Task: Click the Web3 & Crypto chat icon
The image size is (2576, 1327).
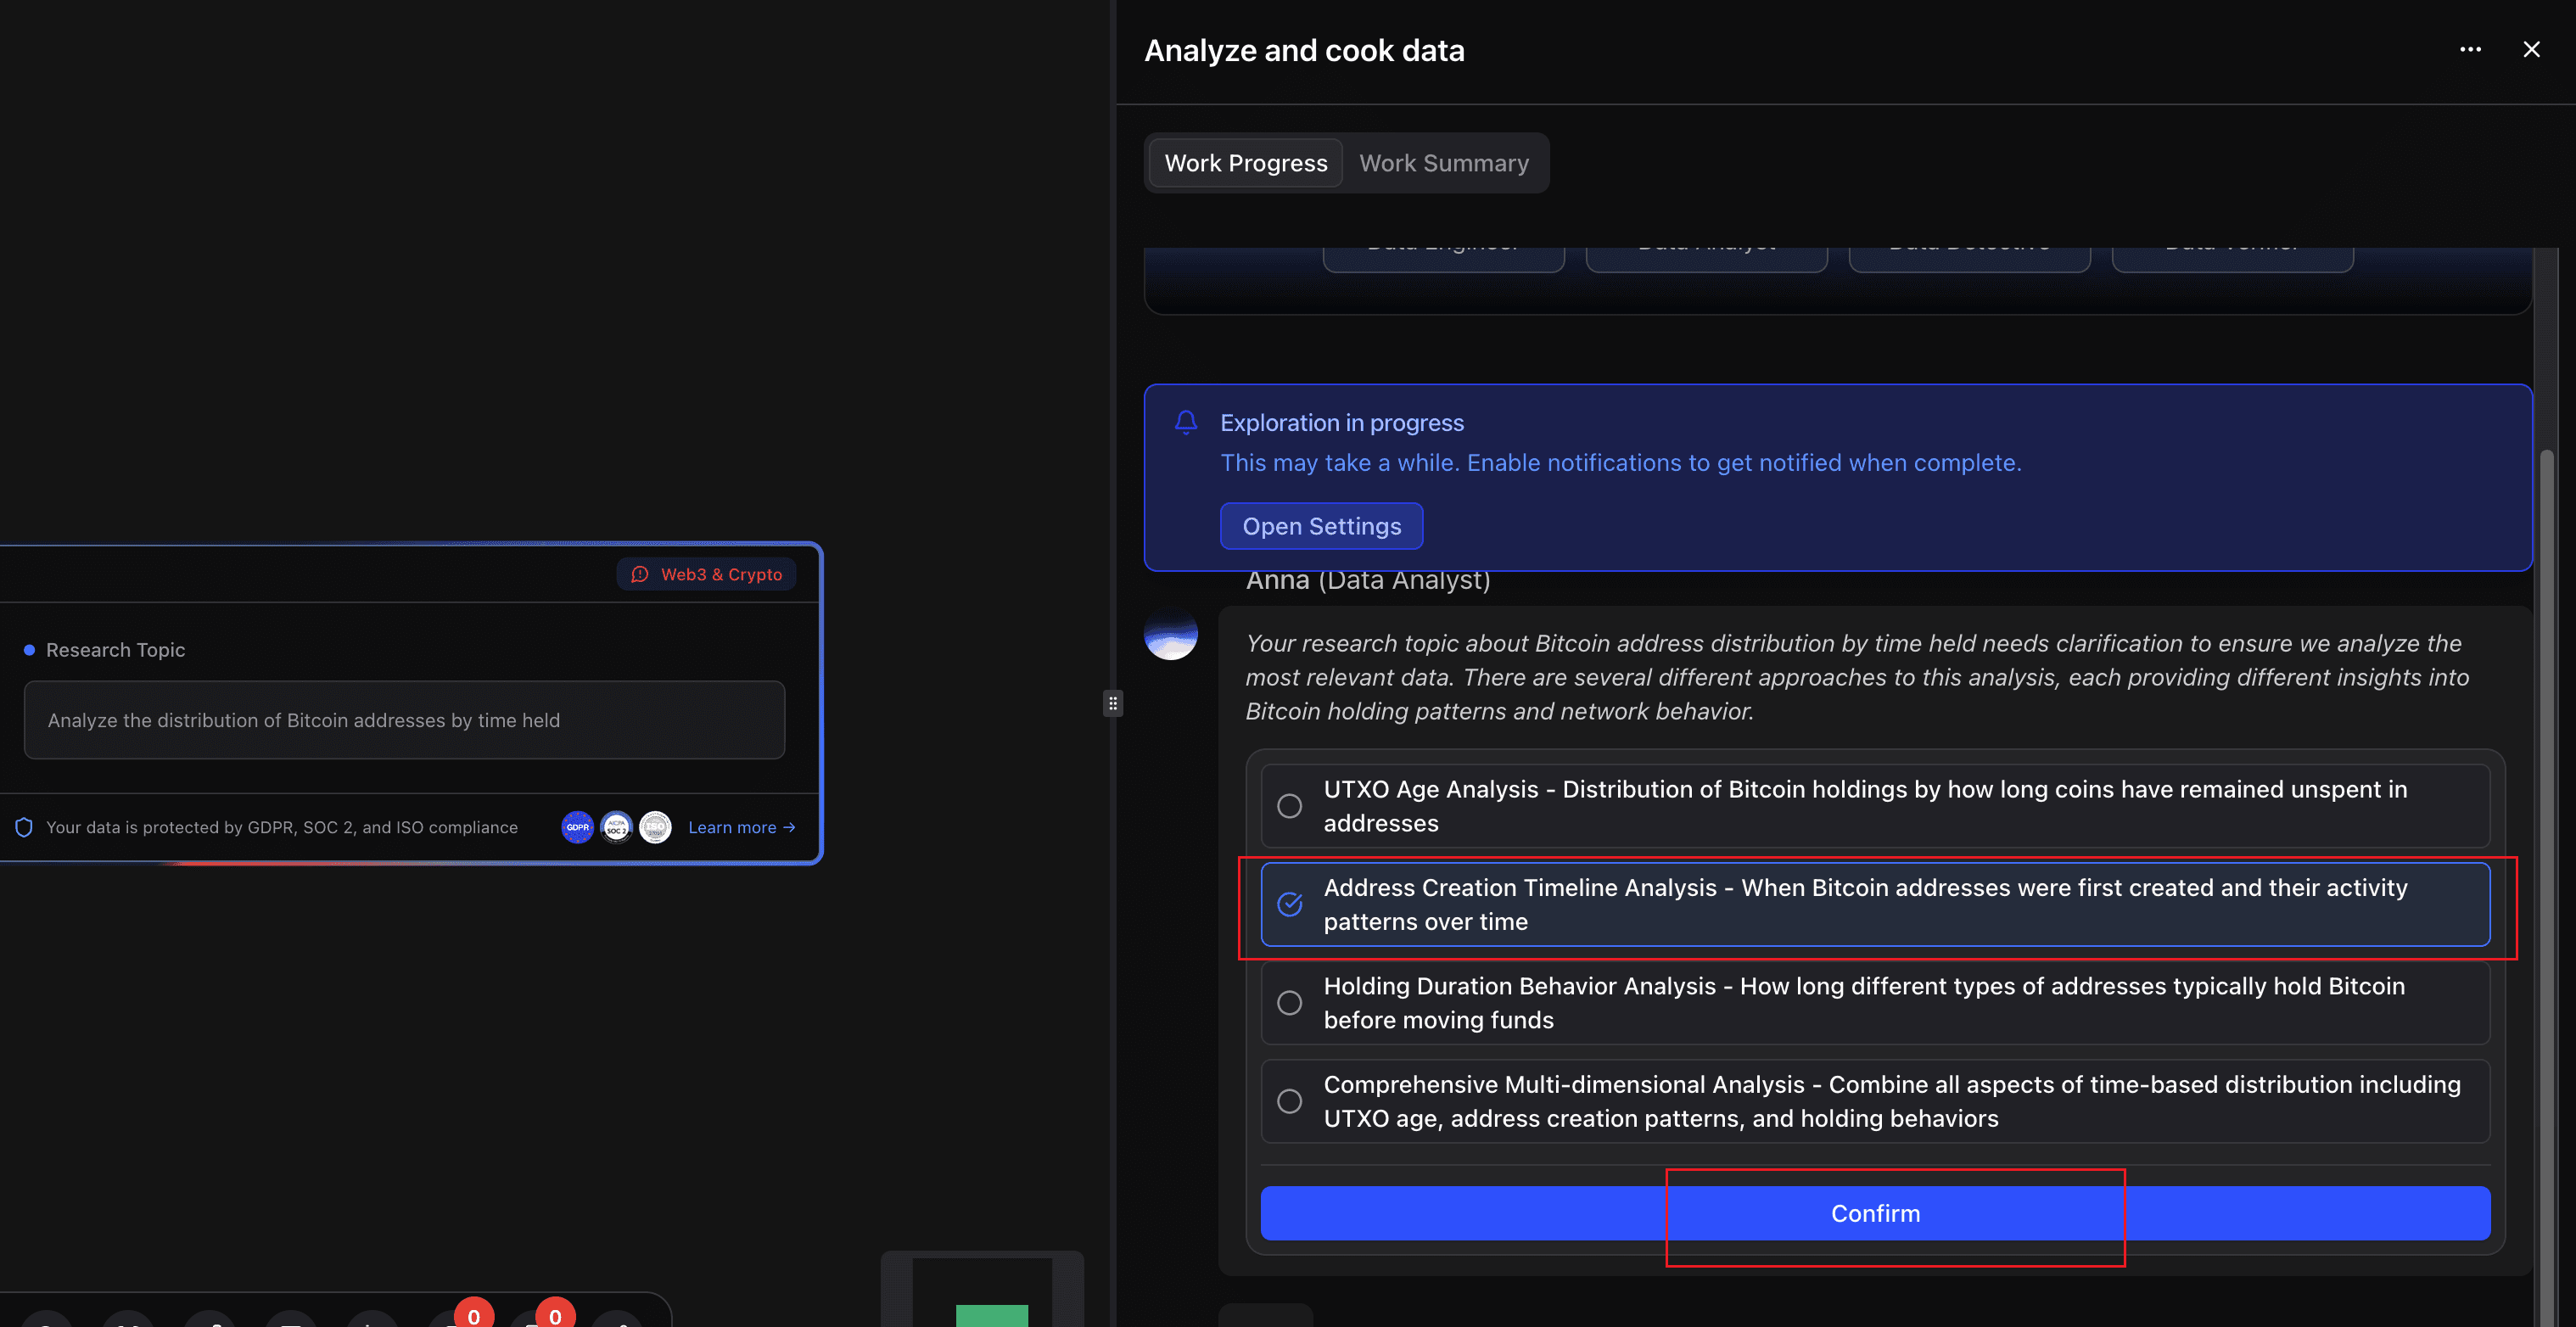Action: [639, 574]
